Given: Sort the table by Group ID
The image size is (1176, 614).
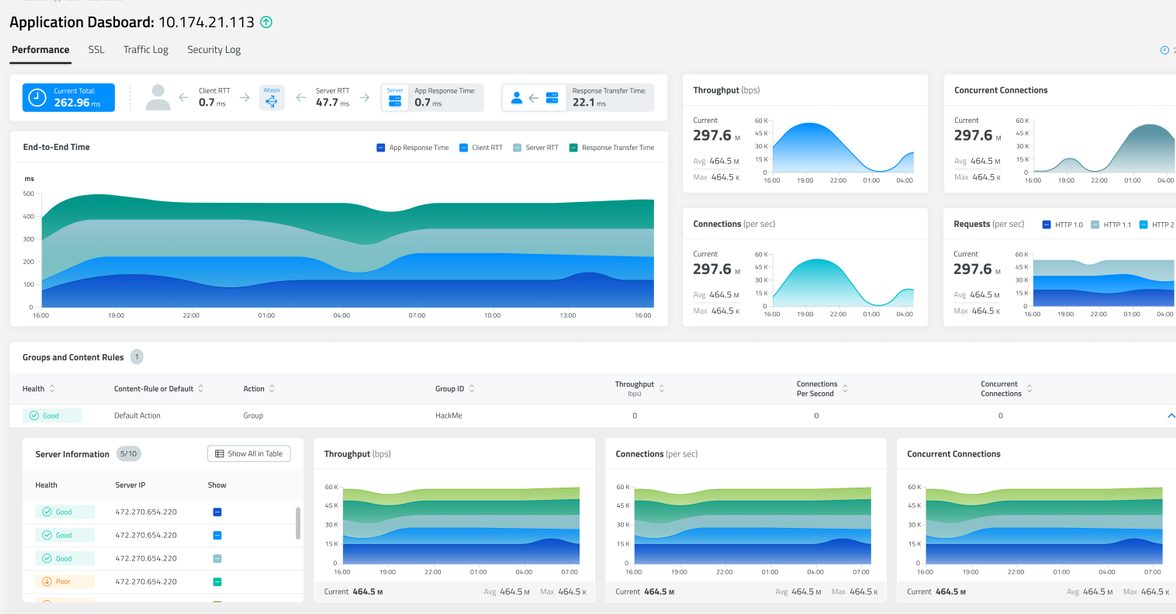Looking at the screenshot, I should (472, 389).
